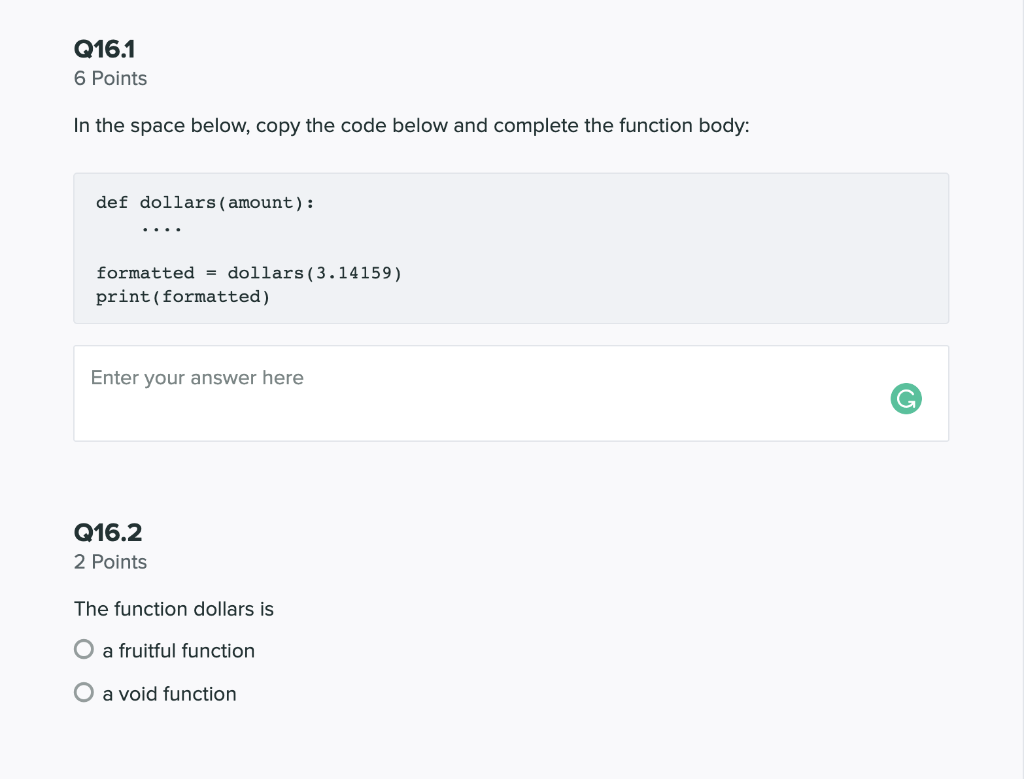
Task: Click the '2 Points' label under Q16.2
Action: [x=110, y=562]
